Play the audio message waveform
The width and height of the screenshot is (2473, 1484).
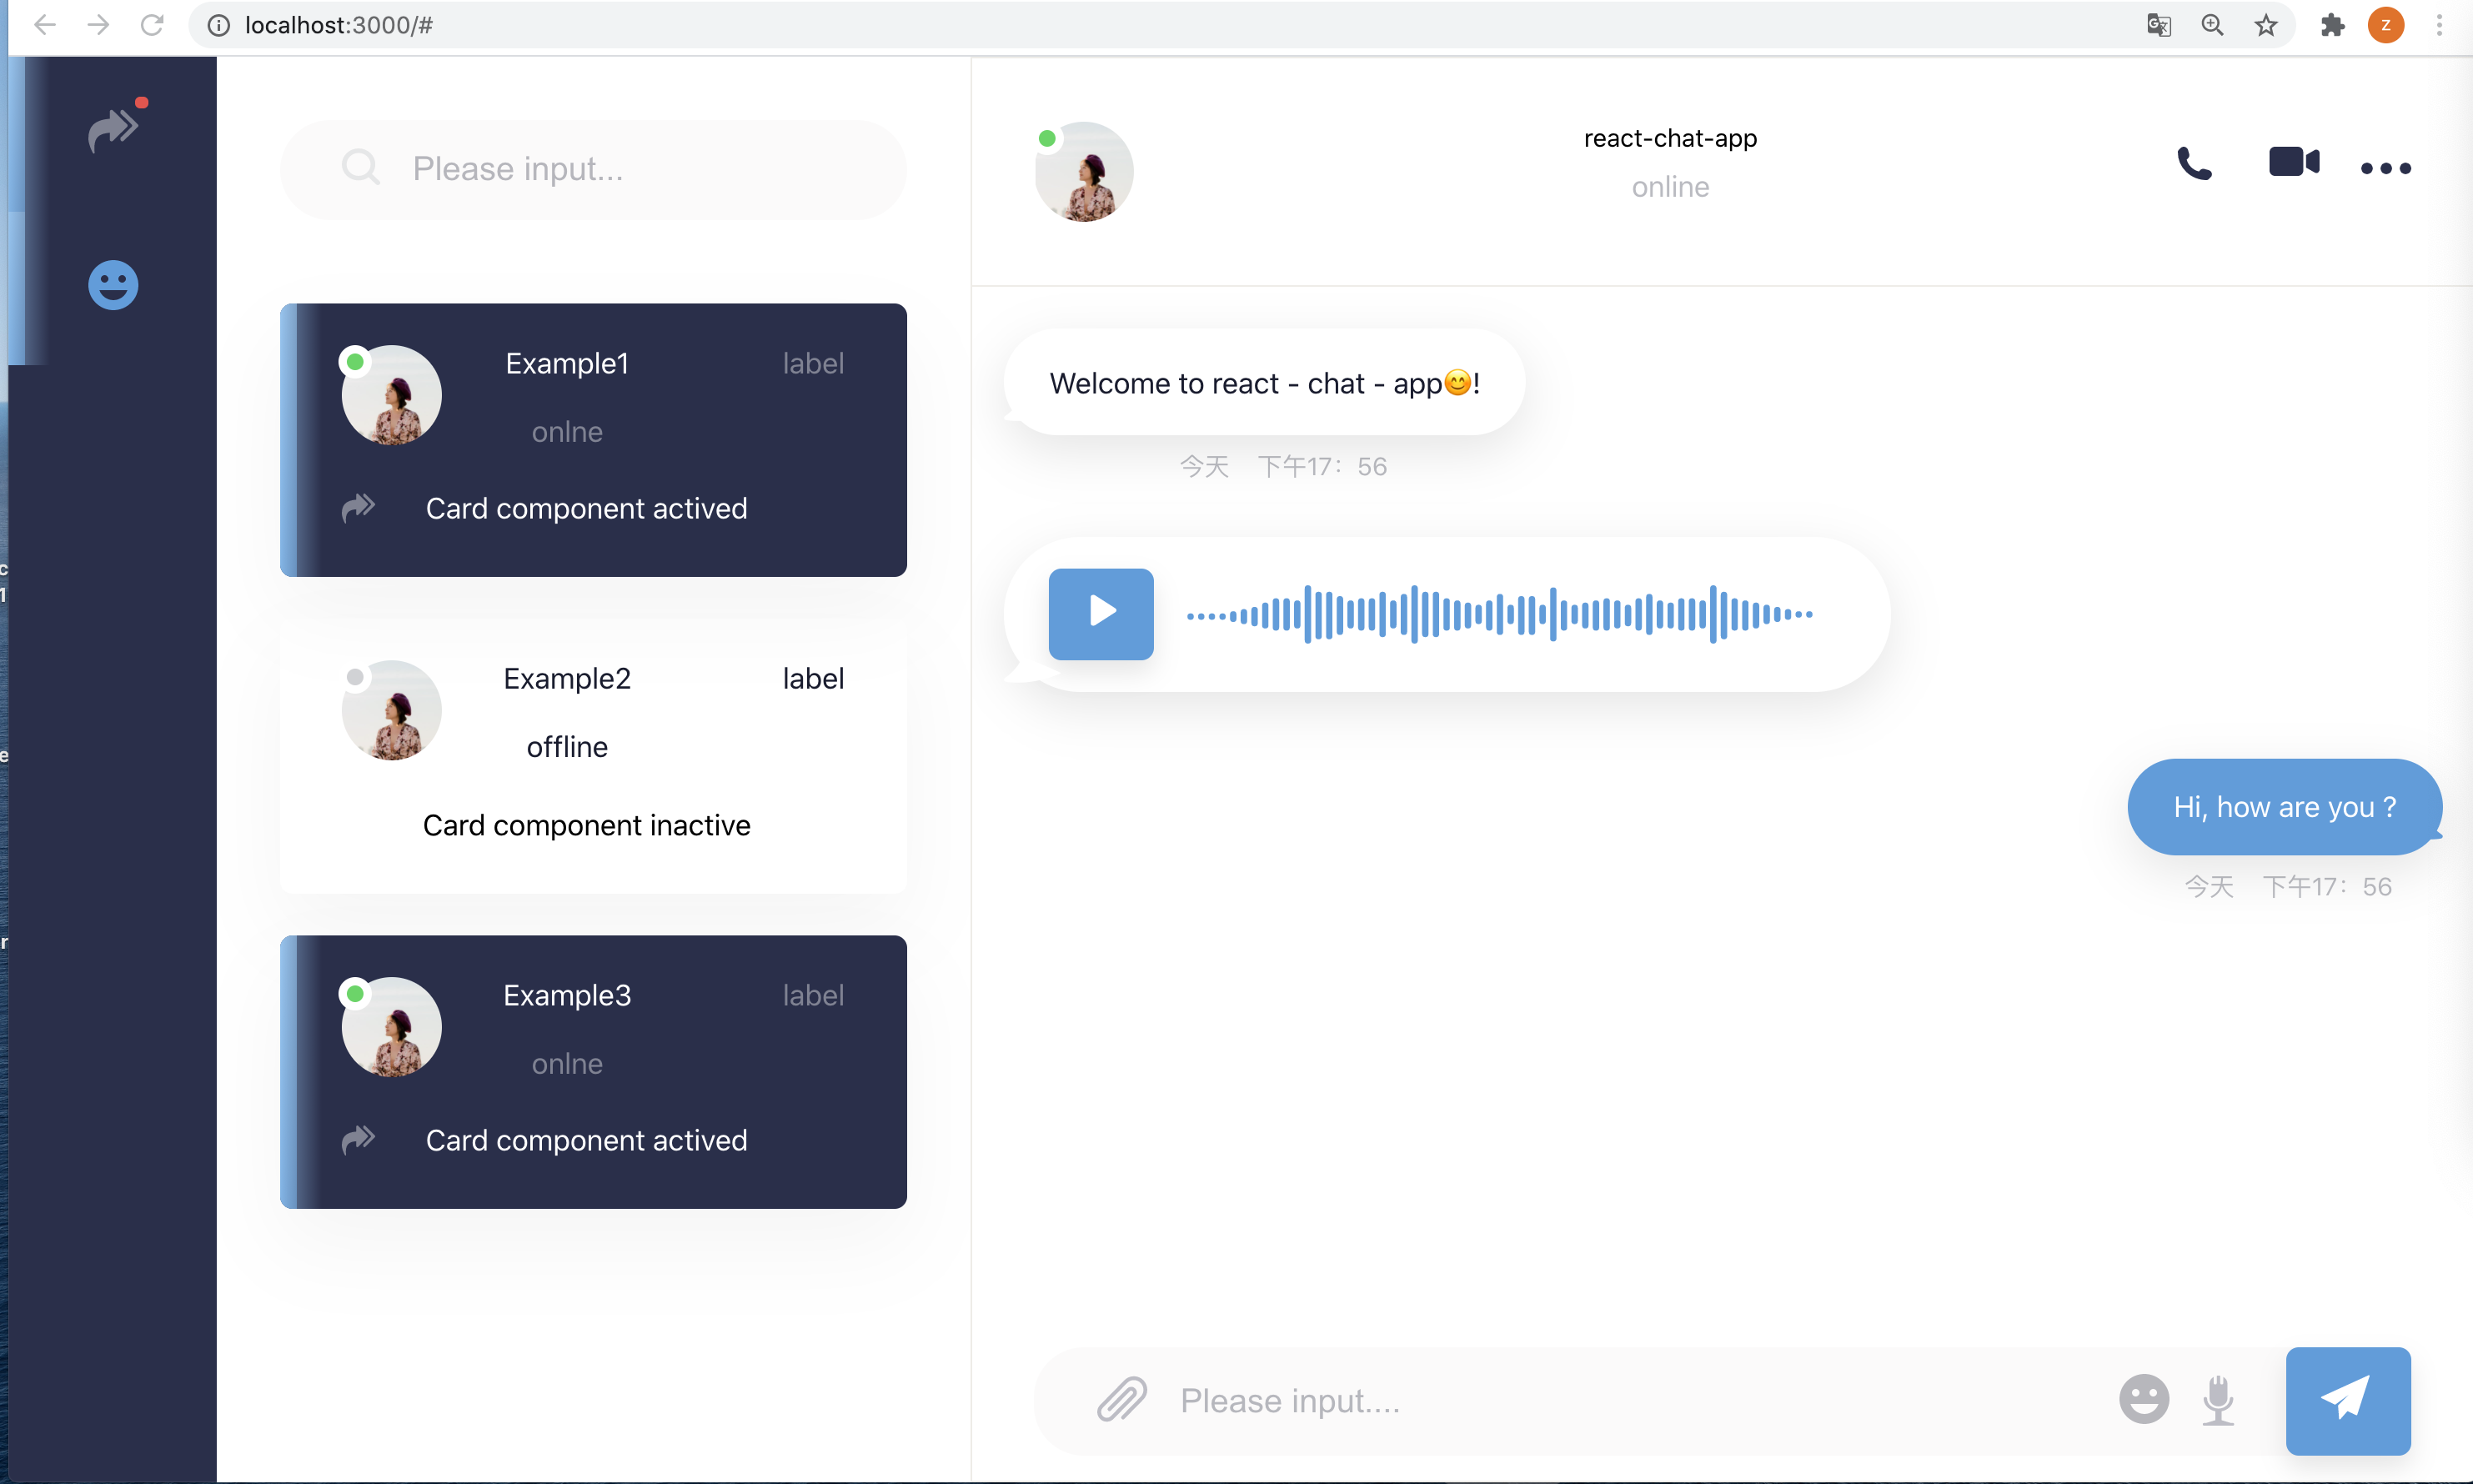(x=1099, y=613)
